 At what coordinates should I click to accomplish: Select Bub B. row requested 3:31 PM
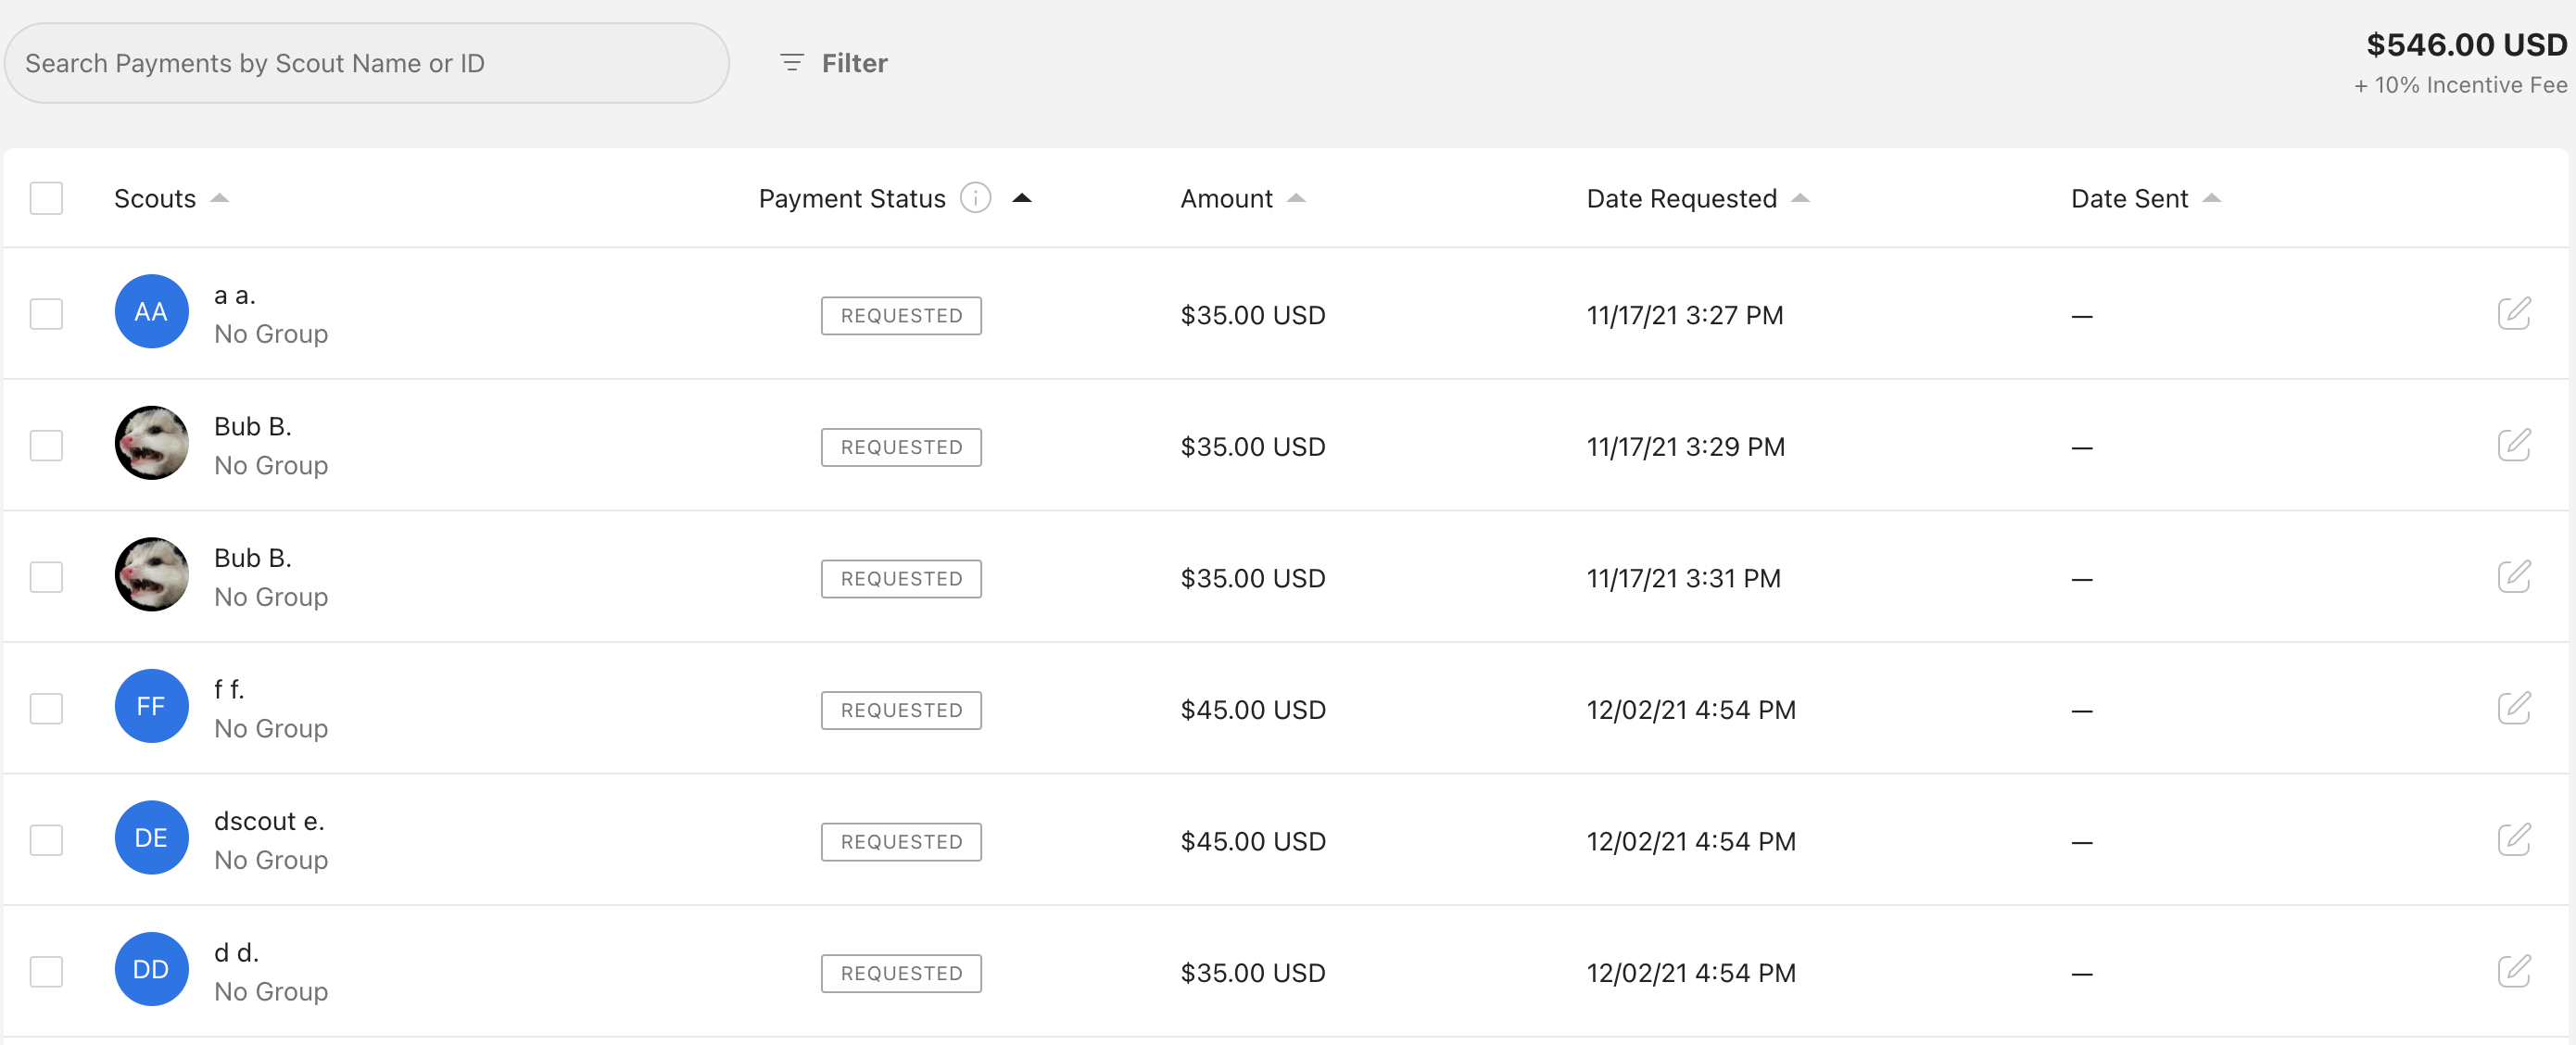click(x=46, y=577)
